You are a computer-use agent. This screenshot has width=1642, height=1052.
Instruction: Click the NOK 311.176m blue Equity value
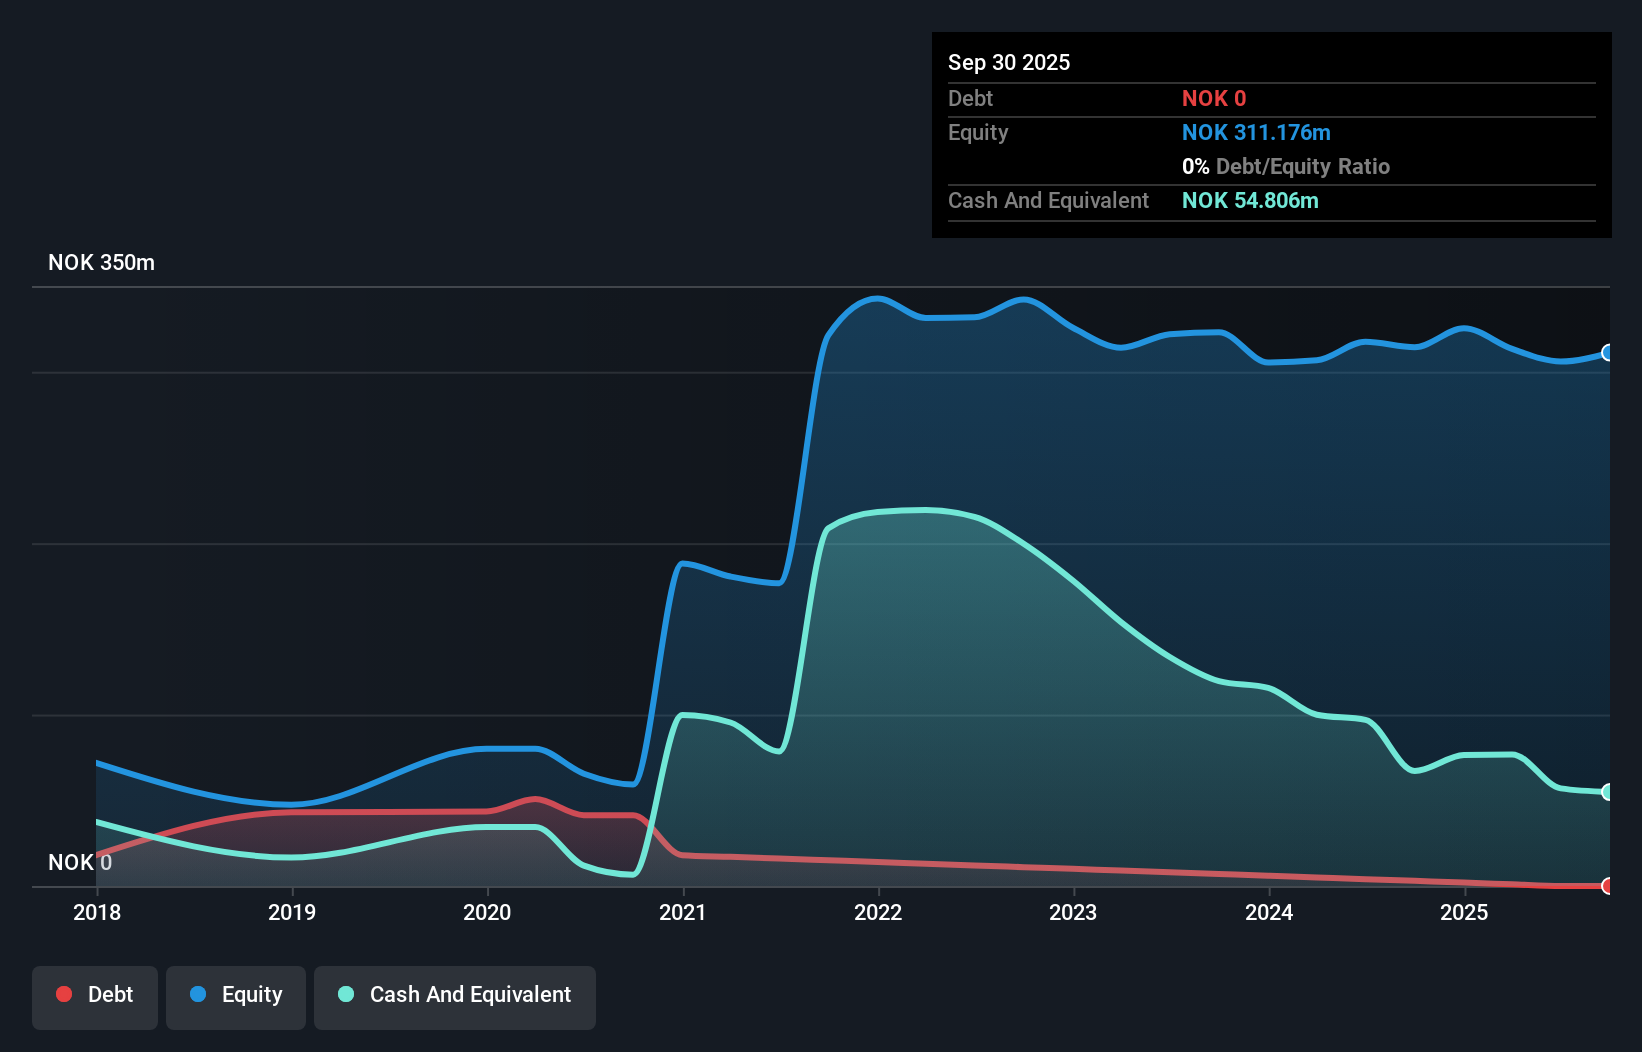coord(1256,132)
